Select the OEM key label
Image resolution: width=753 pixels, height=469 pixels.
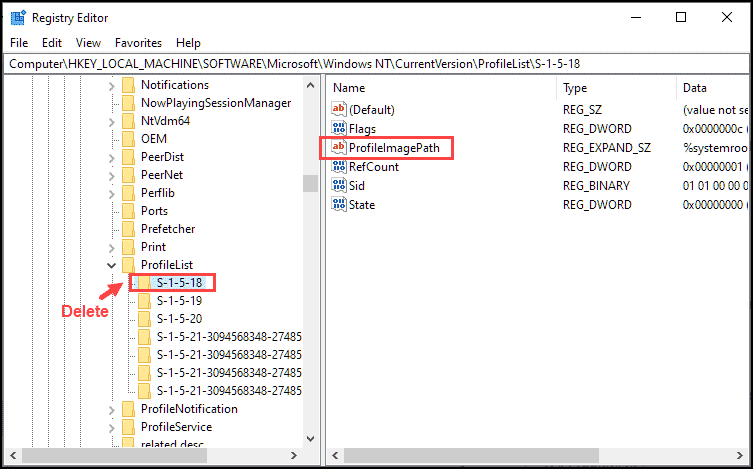154,139
